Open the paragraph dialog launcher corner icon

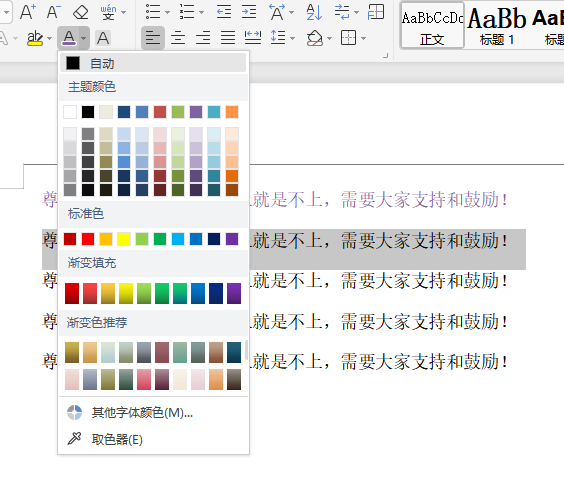coord(386,55)
